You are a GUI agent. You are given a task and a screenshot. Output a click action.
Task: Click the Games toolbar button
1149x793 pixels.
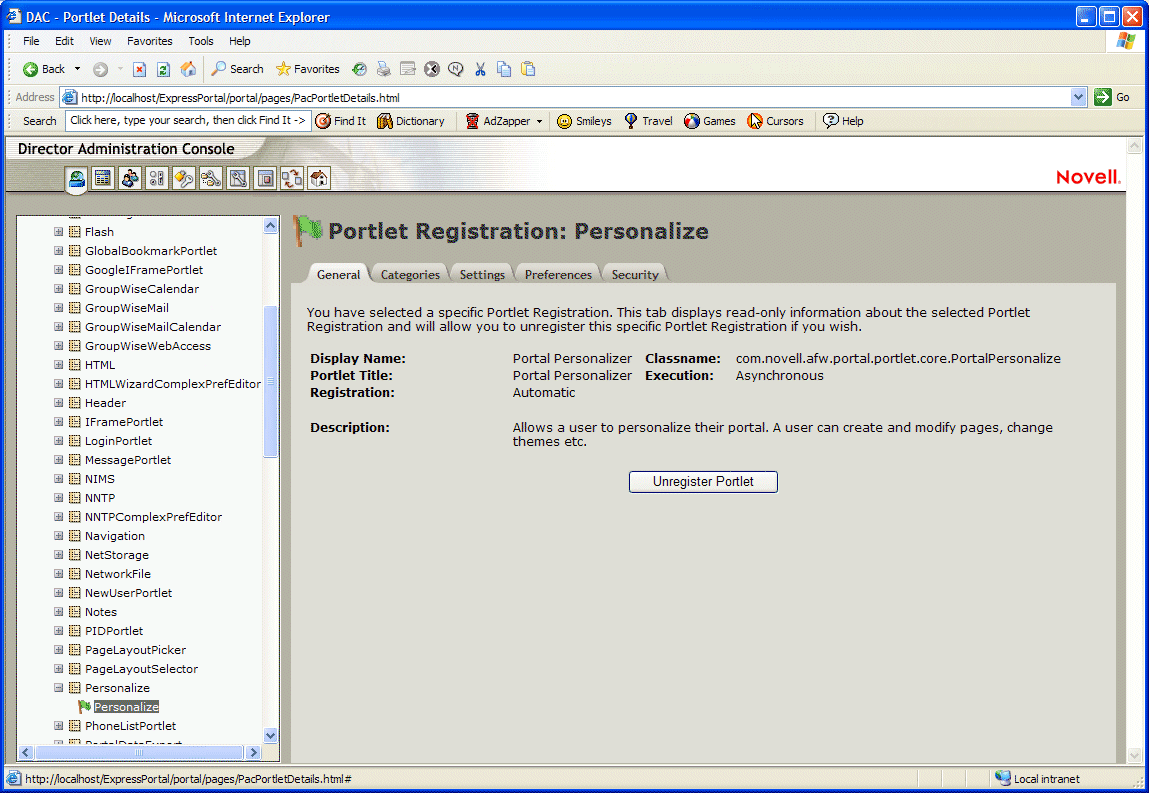(x=710, y=121)
